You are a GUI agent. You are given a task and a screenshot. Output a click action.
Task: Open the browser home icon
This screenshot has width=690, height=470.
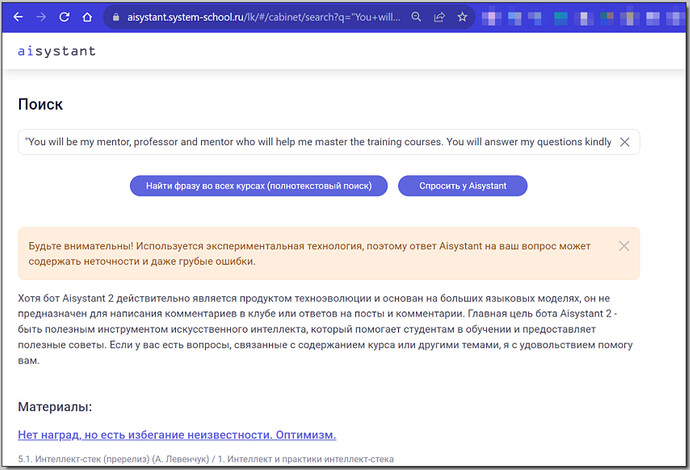tap(87, 17)
